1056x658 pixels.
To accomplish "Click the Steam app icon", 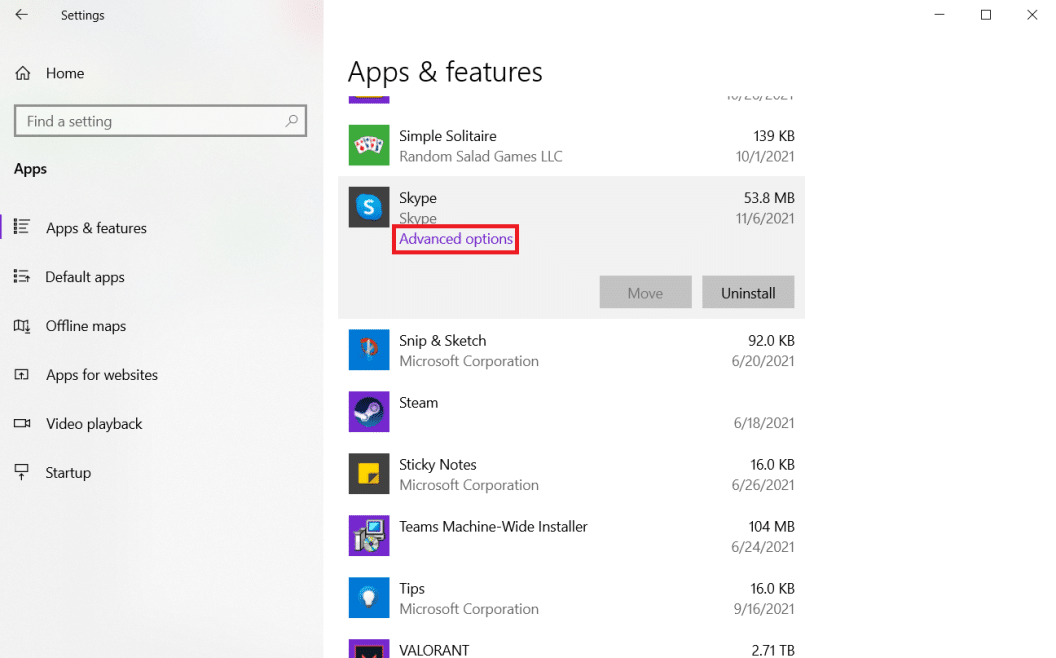I will pyautogui.click(x=368, y=412).
